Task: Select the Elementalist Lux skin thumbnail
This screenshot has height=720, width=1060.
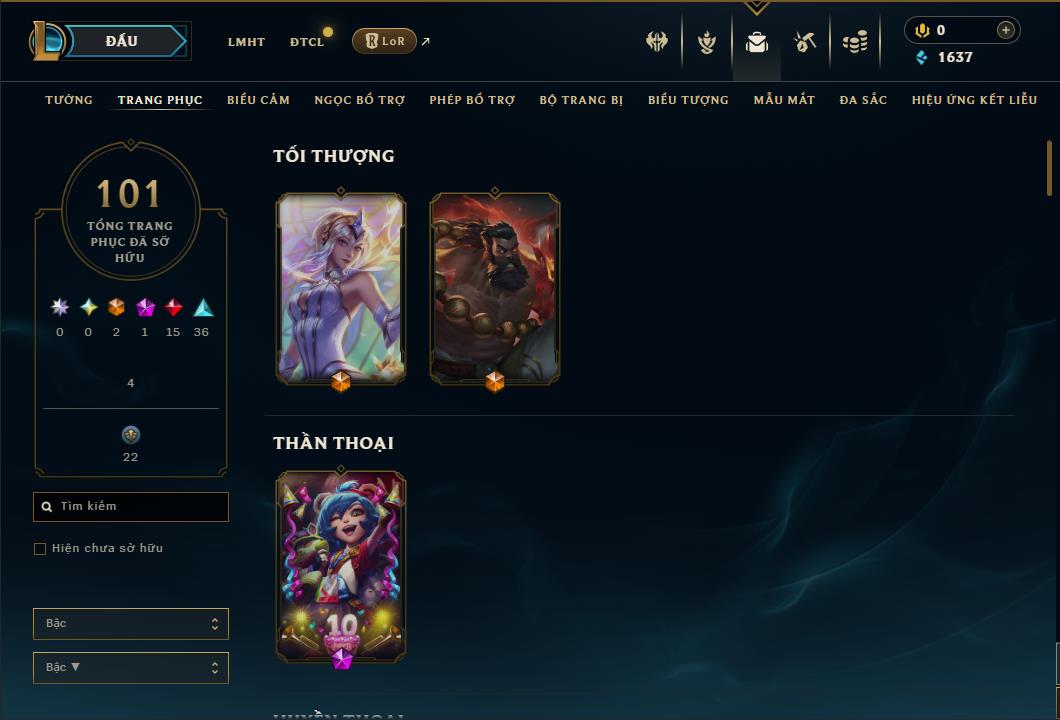Action: pos(341,289)
